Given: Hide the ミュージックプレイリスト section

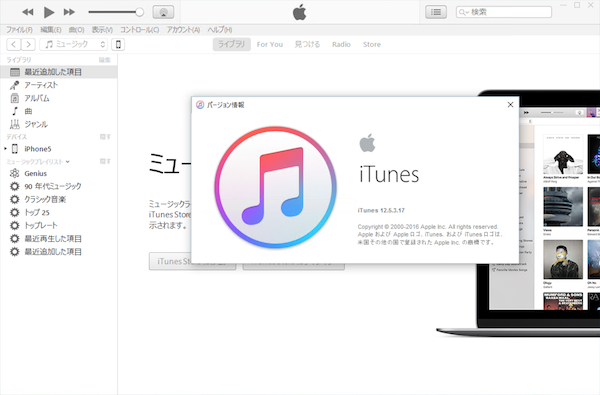Looking at the screenshot, I should click(x=105, y=161).
